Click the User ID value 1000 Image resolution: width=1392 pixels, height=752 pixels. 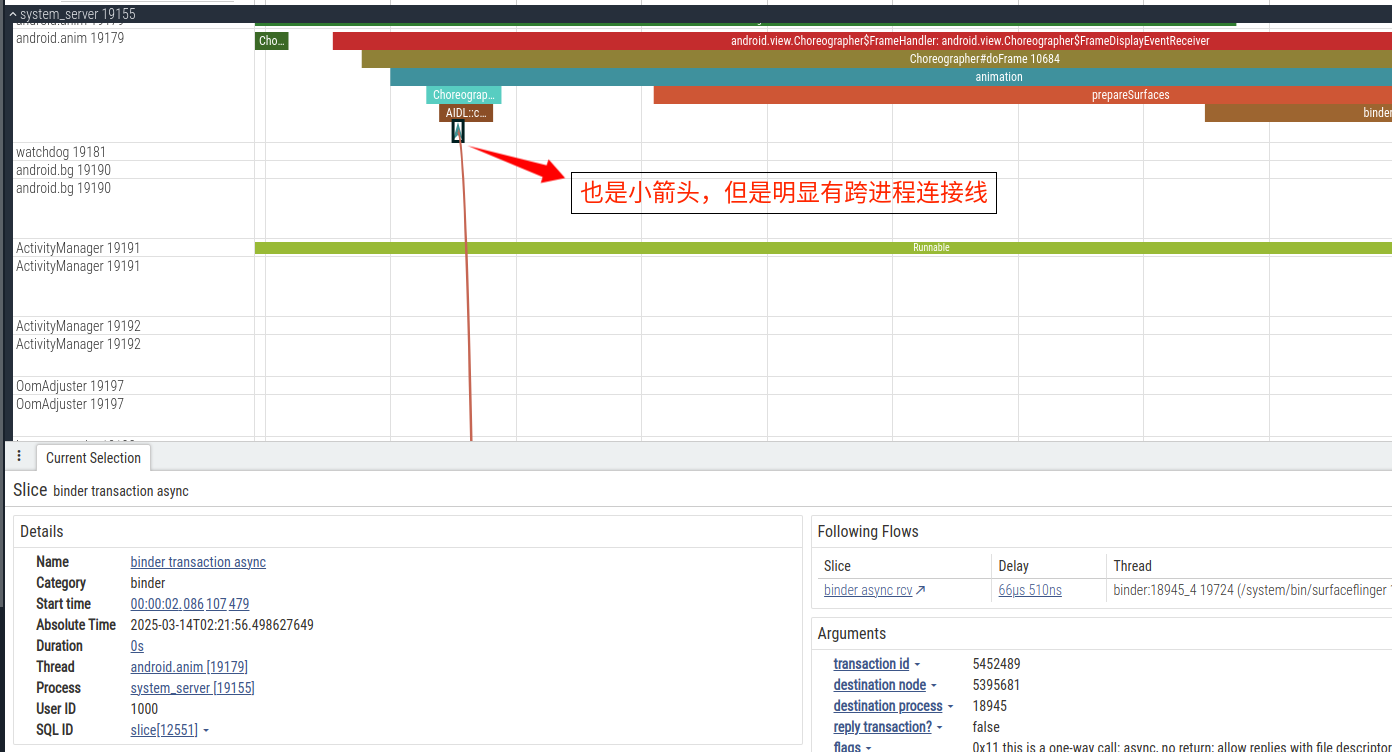pyautogui.click(x=145, y=709)
